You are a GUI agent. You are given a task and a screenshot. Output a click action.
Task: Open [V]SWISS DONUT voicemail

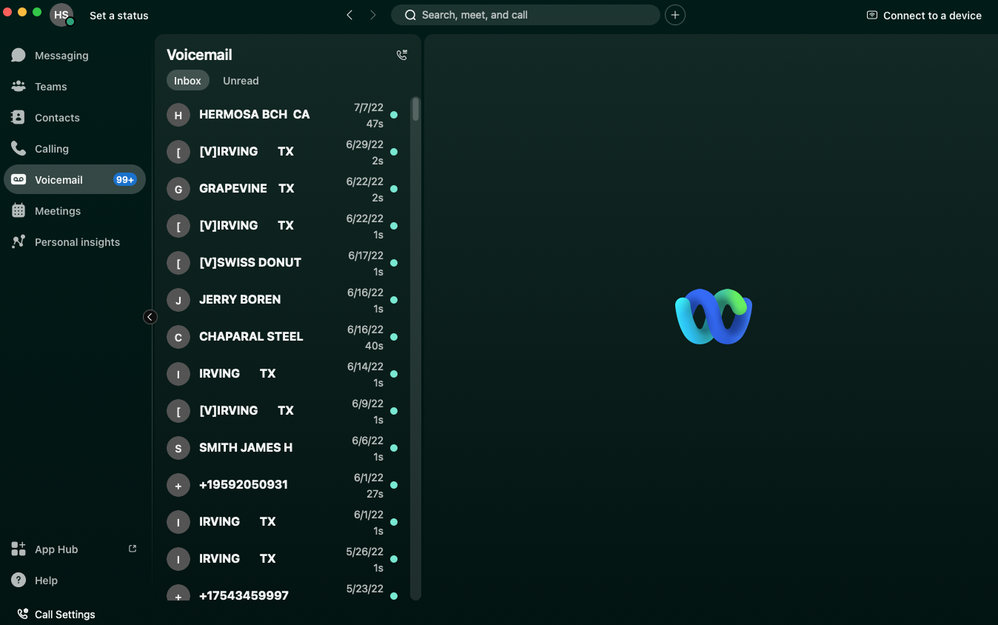(x=283, y=263)
